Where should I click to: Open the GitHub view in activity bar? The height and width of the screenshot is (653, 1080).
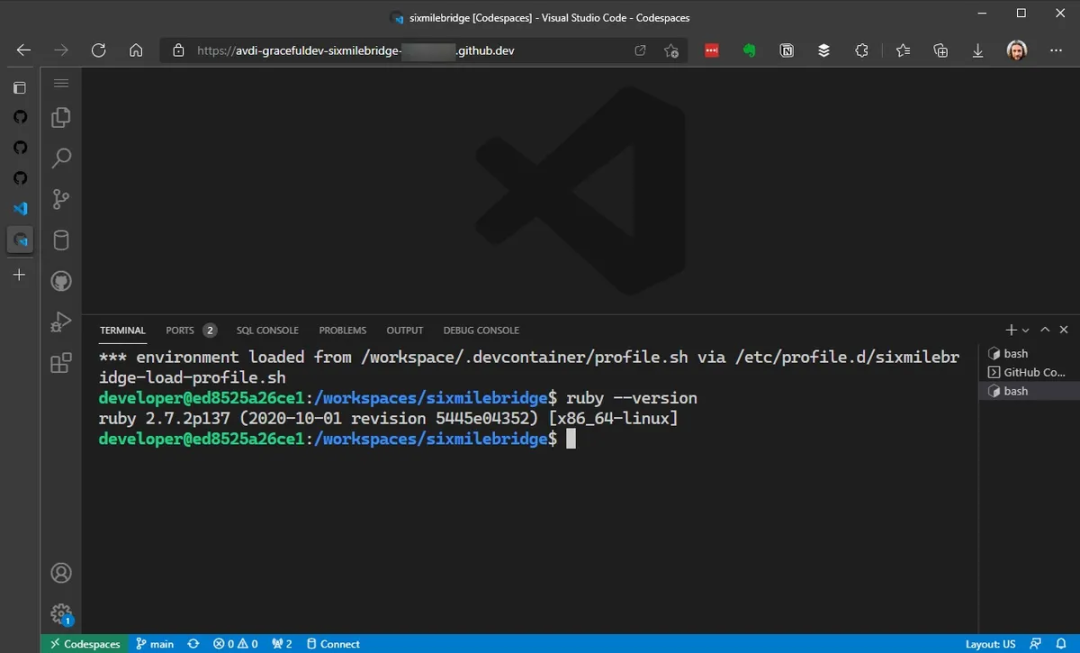(x=61, y=281)
